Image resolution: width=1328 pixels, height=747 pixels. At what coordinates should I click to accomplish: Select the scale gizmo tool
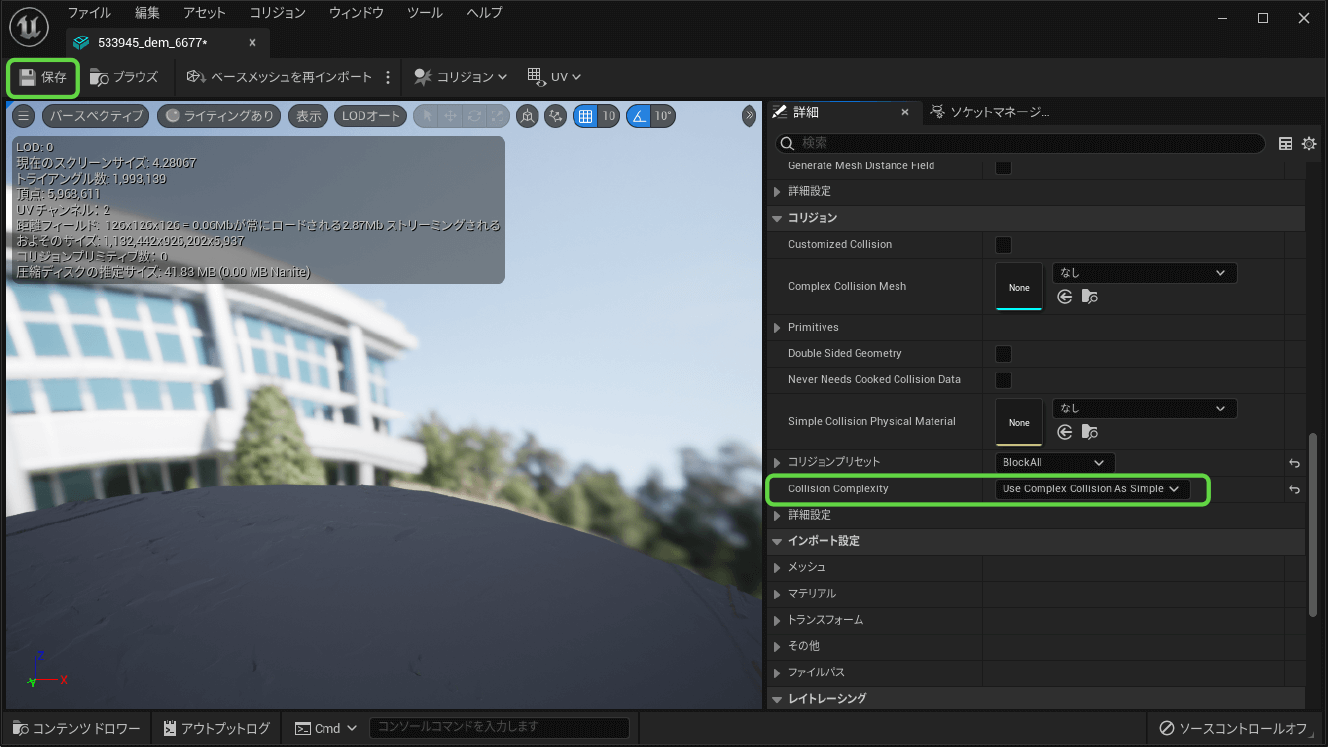[497, 116]
